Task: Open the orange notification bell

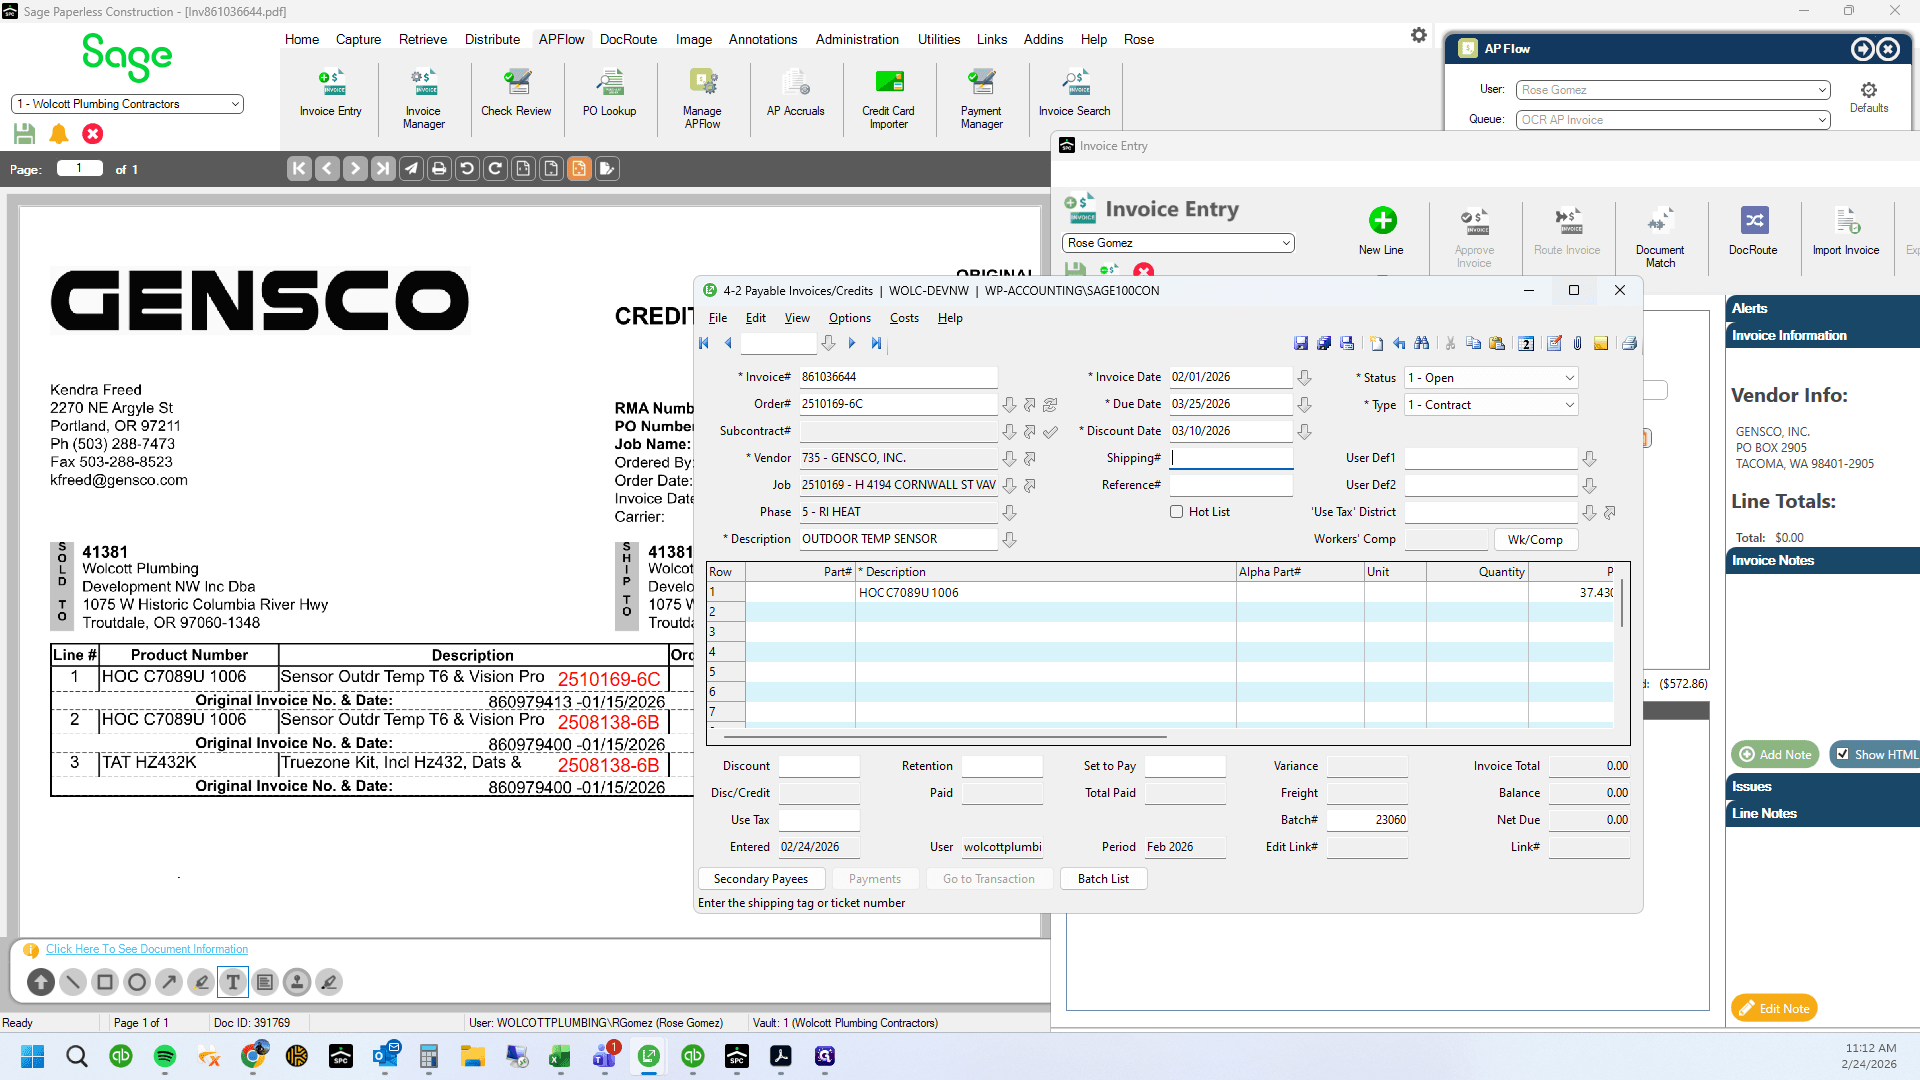Action: (59, 133)
